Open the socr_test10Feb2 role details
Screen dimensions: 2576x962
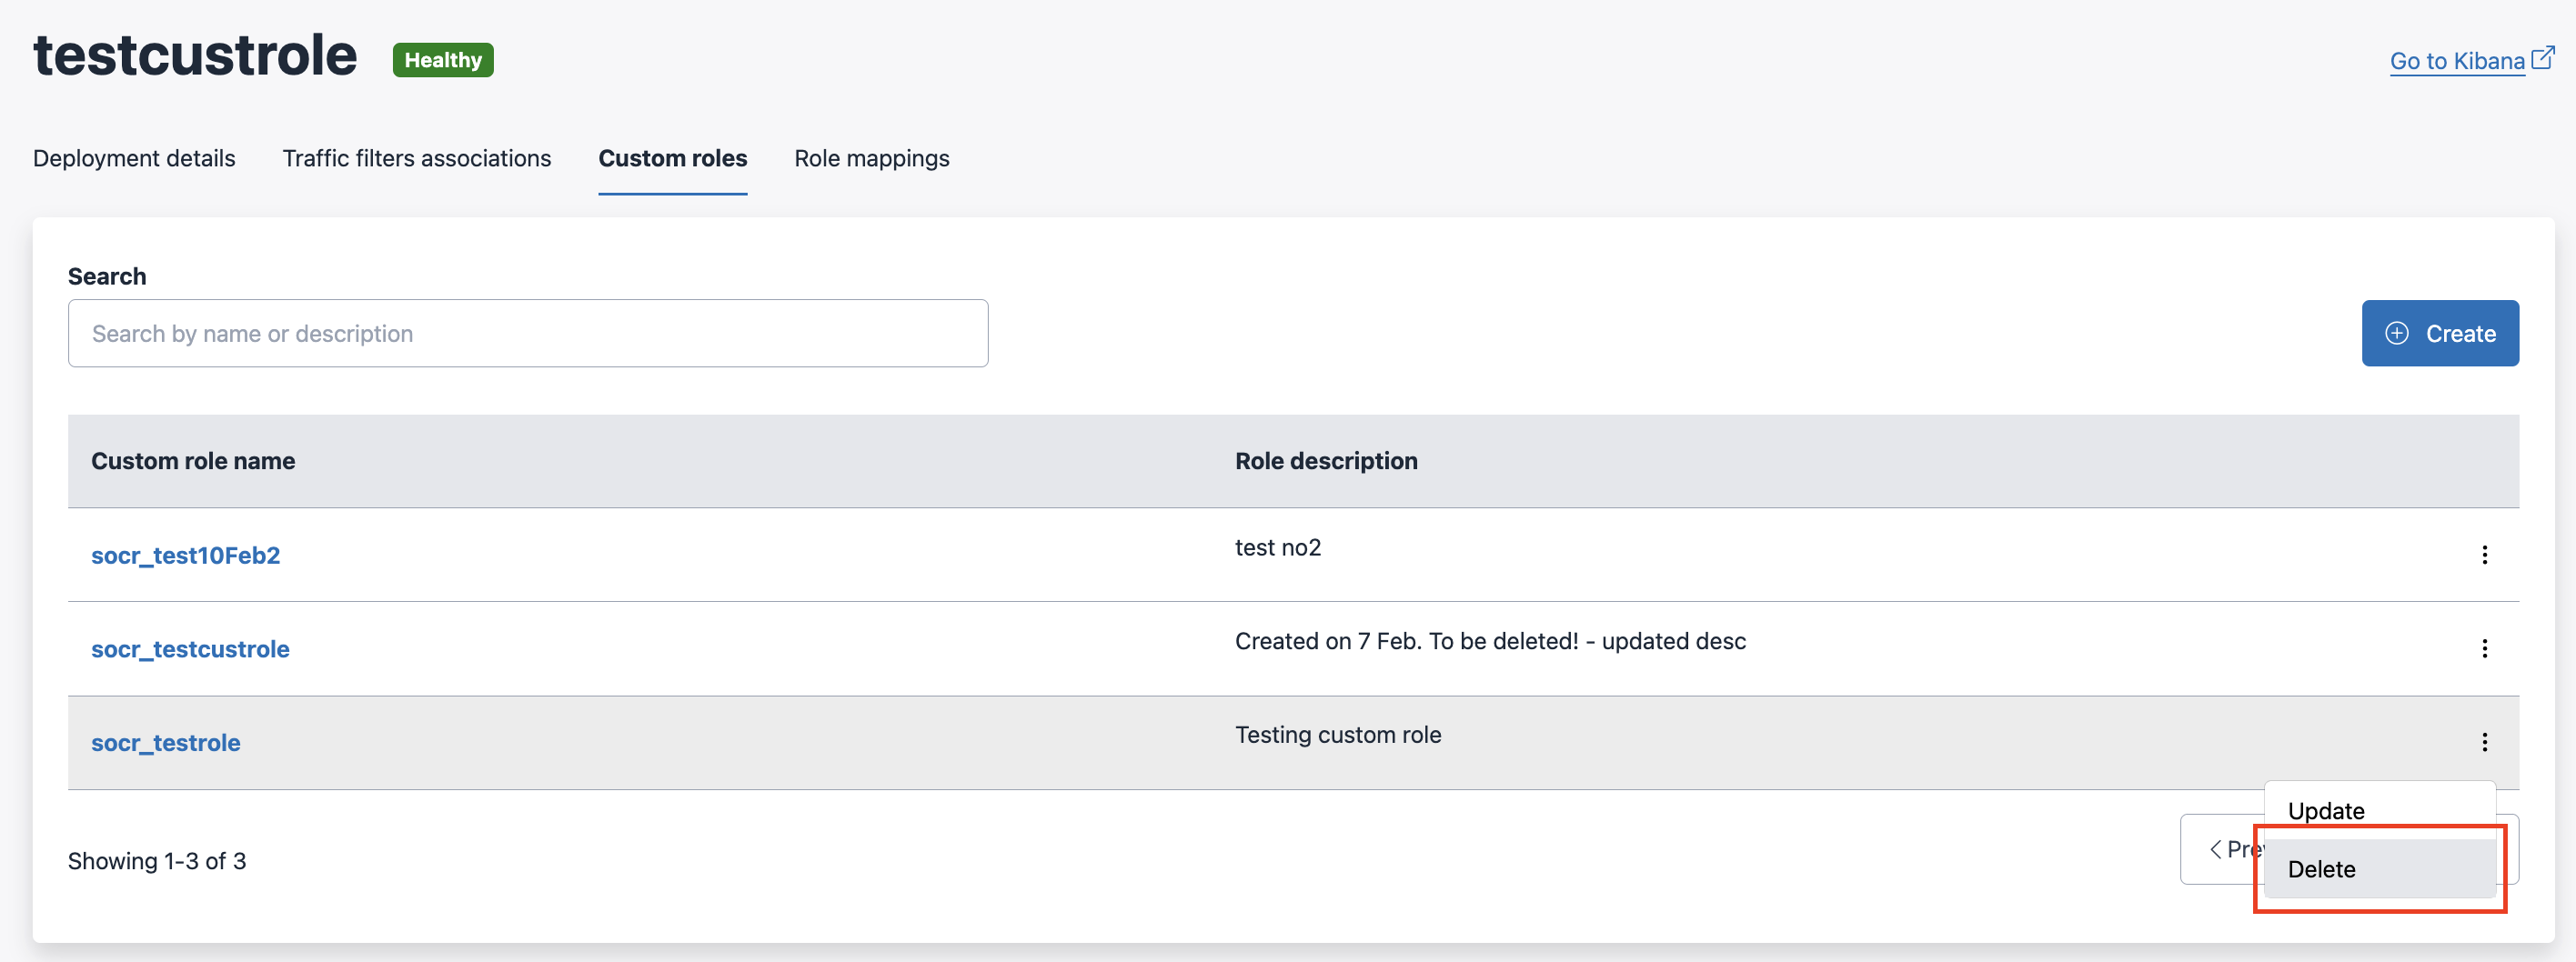tap(185, 554)
